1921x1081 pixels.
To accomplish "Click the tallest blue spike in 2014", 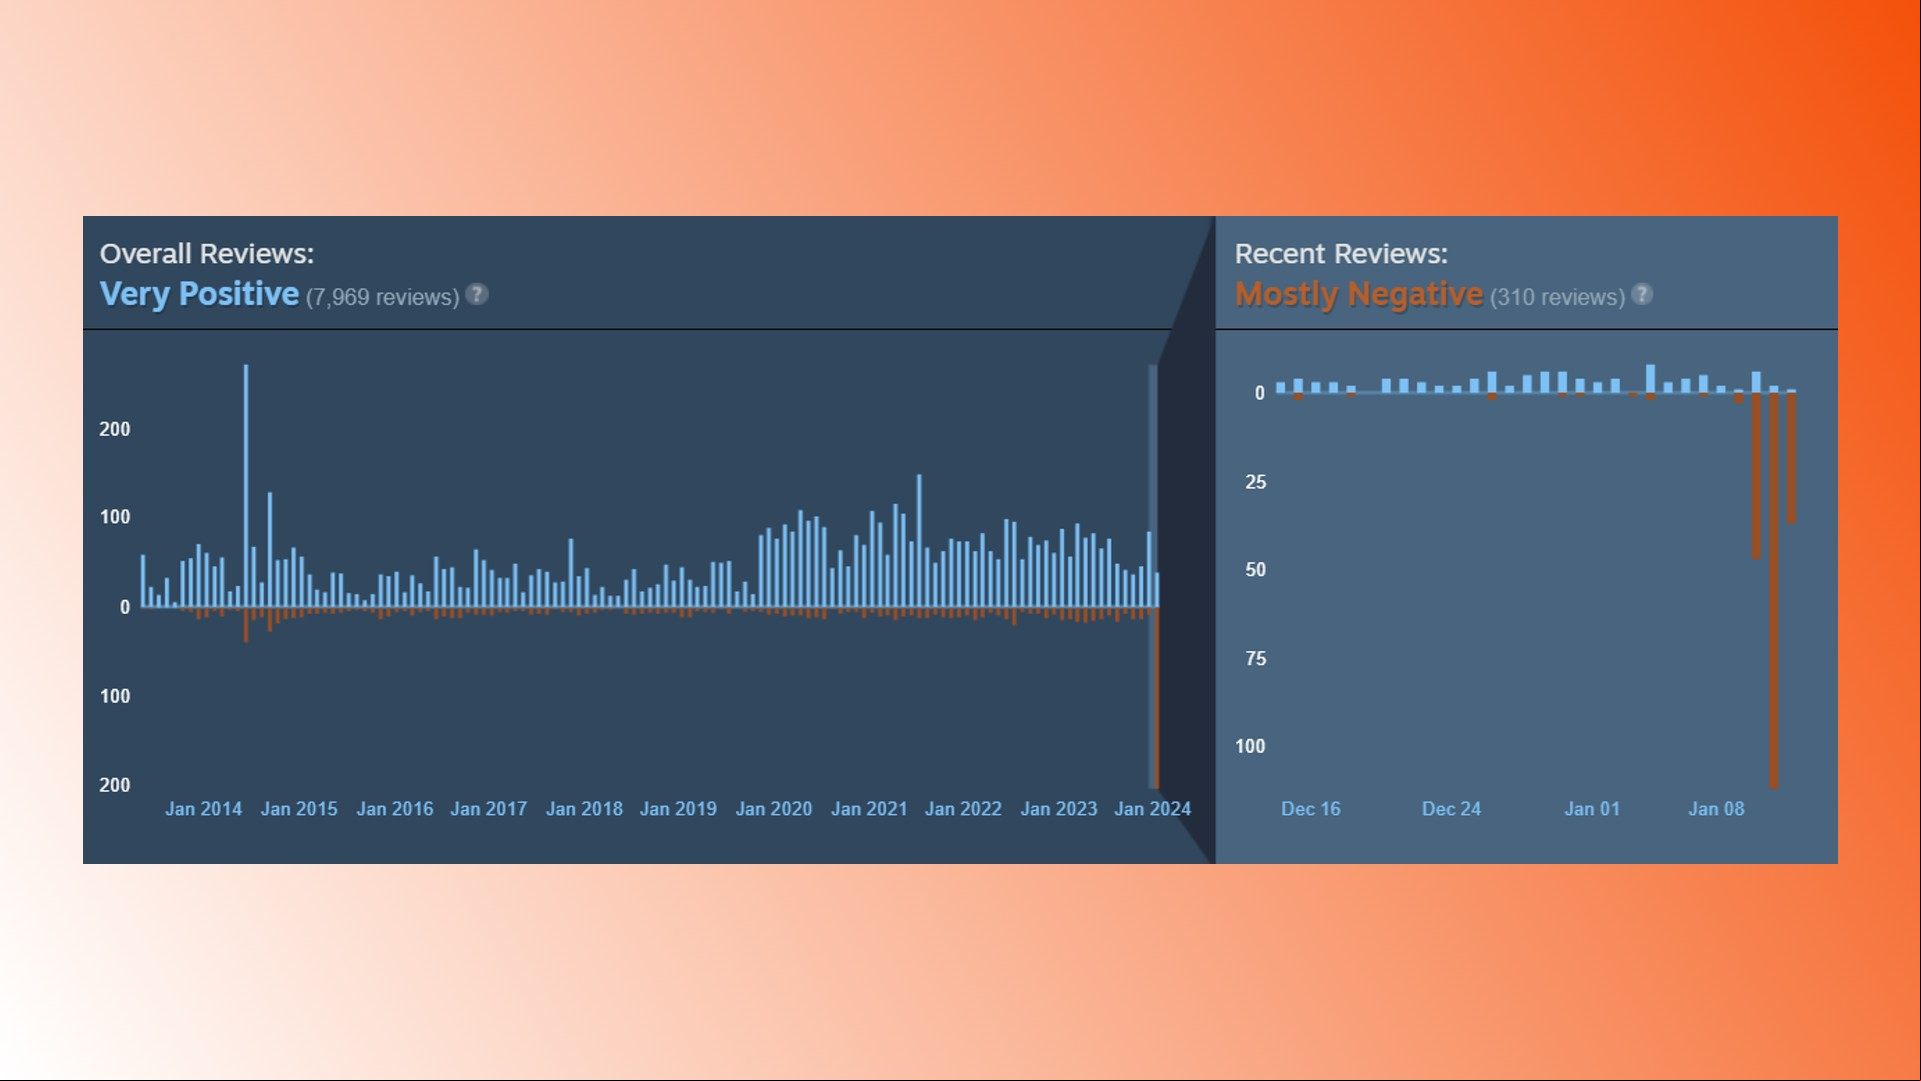I will pyautogui.click(x=246, y=485).
